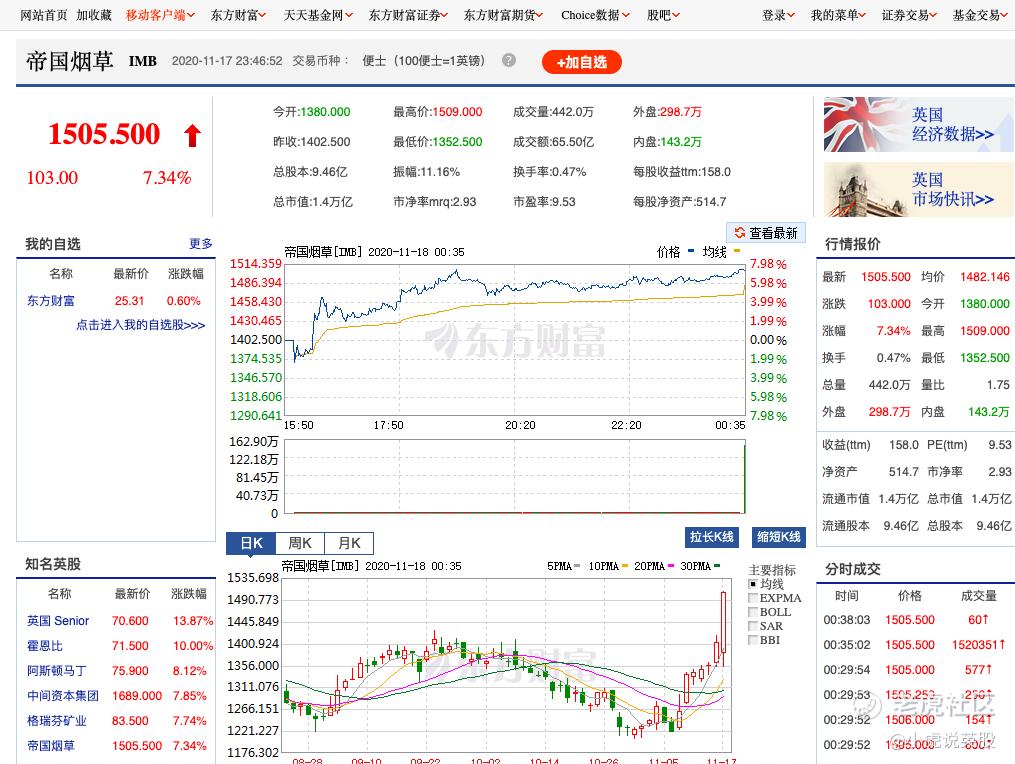This screenshot has height=764, width=1015.
Task: Open 东方财富 in my watchlist
Action: (50, 300)
